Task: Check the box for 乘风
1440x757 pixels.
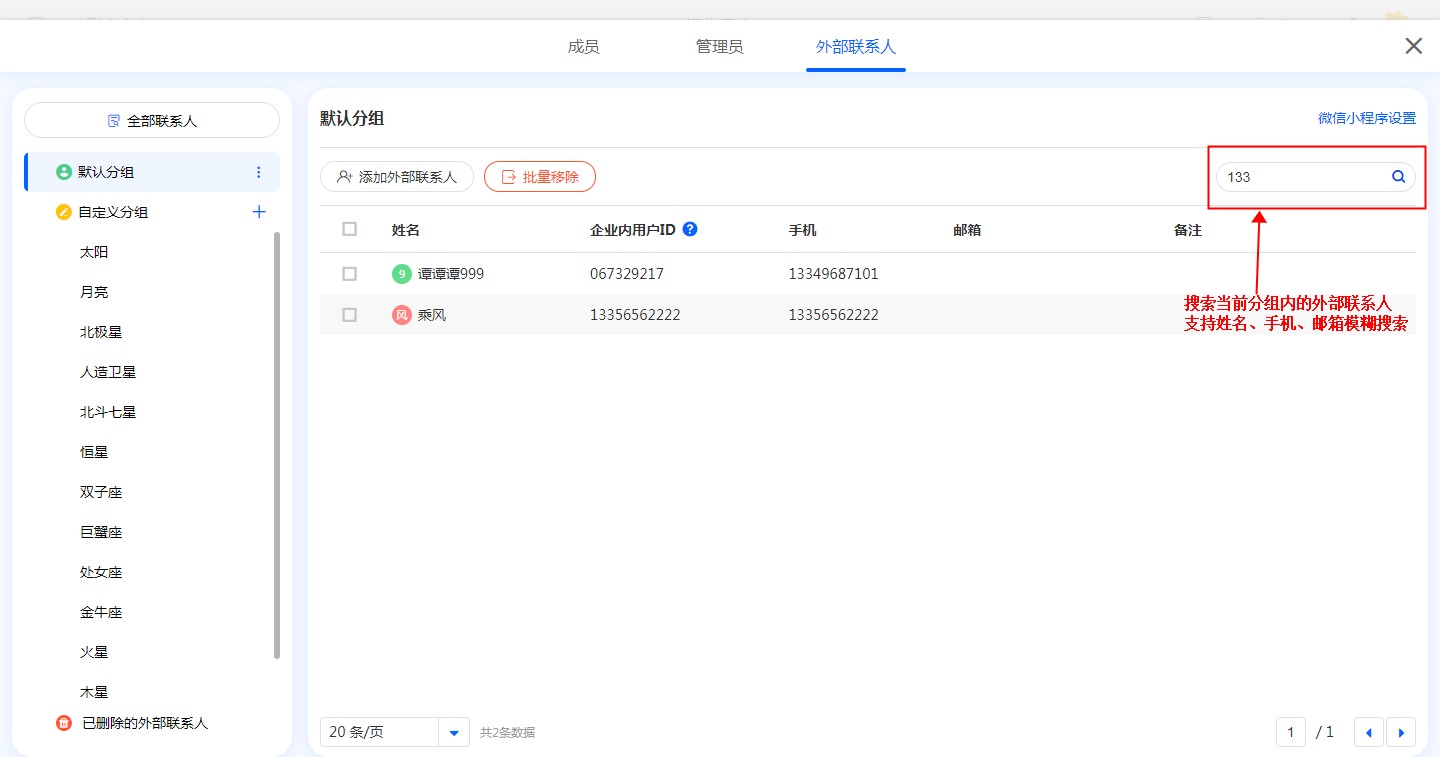Action: [349, 315]
